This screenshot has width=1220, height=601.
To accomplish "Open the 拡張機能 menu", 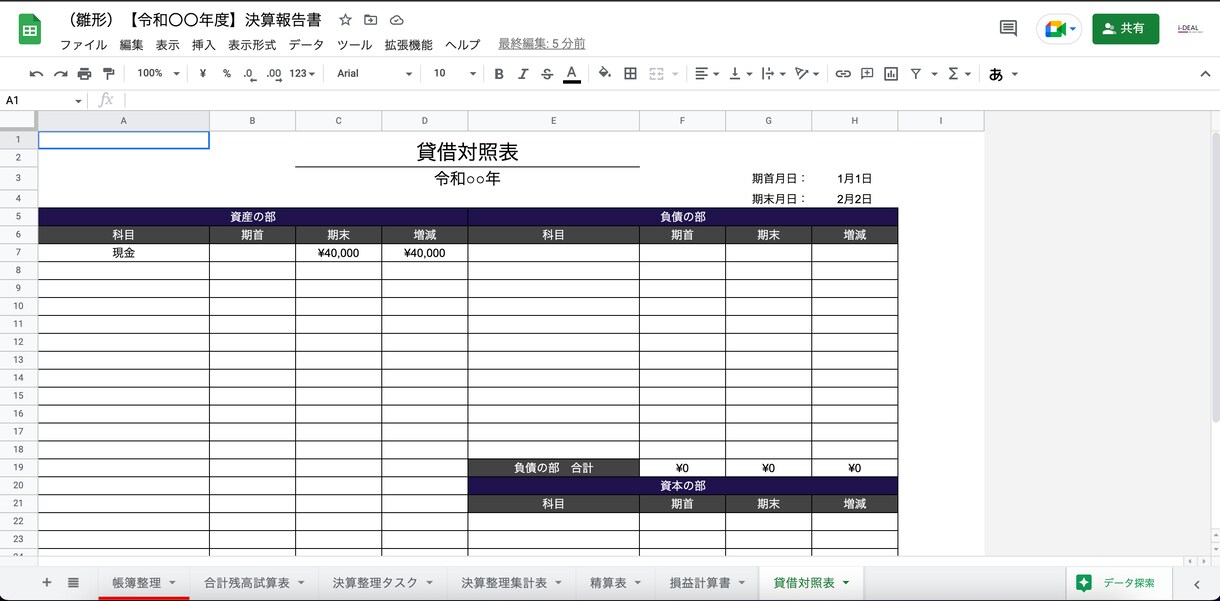I will coord(409,45).
